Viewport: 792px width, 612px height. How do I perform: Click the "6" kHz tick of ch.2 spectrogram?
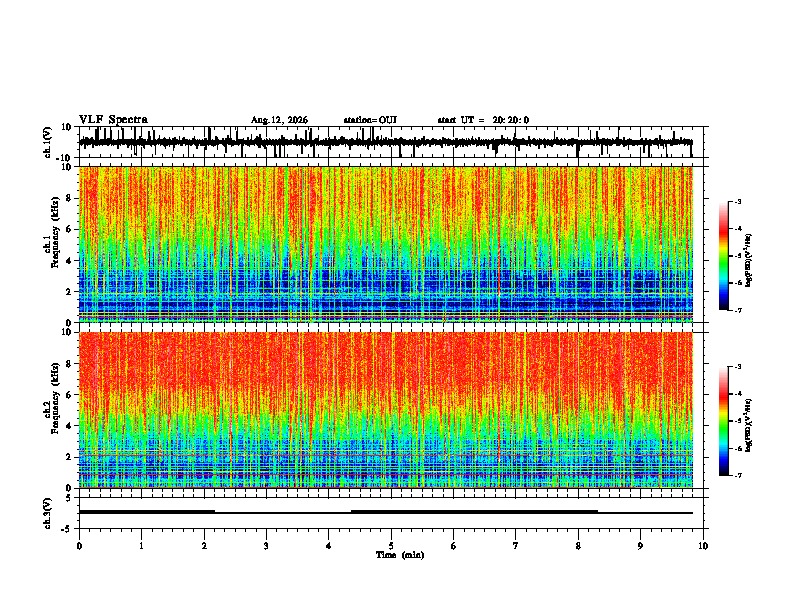coord(69,395)
